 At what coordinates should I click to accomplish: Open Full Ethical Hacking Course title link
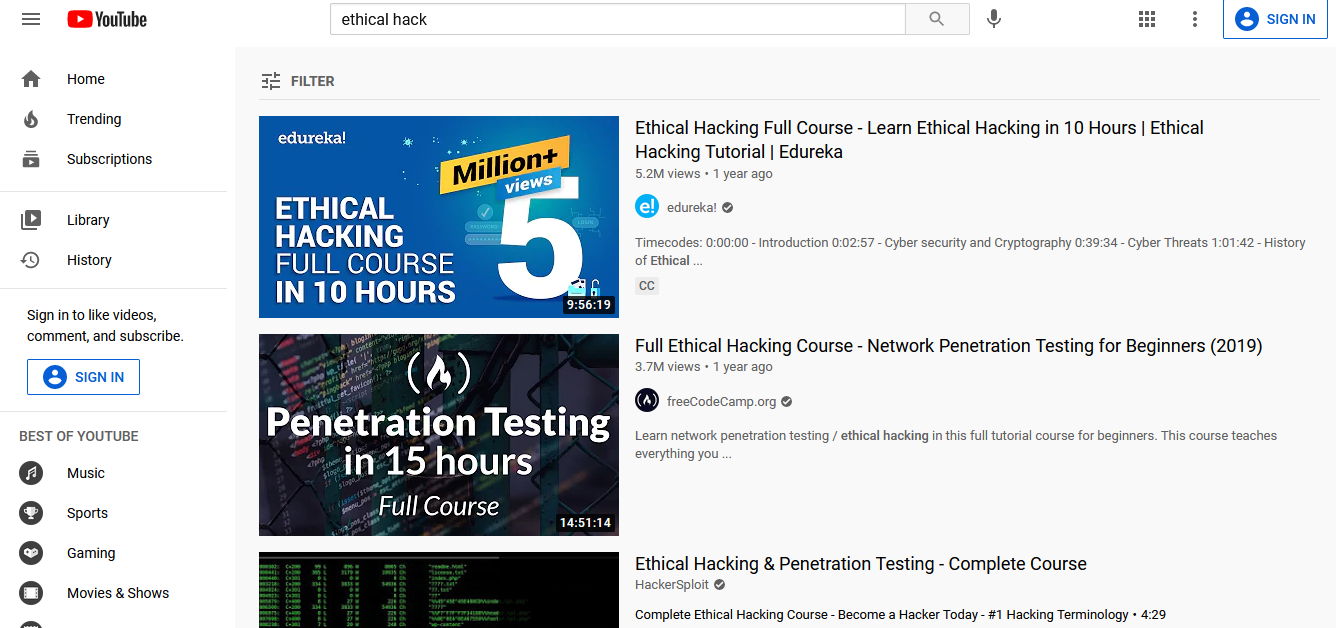click(949, 346)
